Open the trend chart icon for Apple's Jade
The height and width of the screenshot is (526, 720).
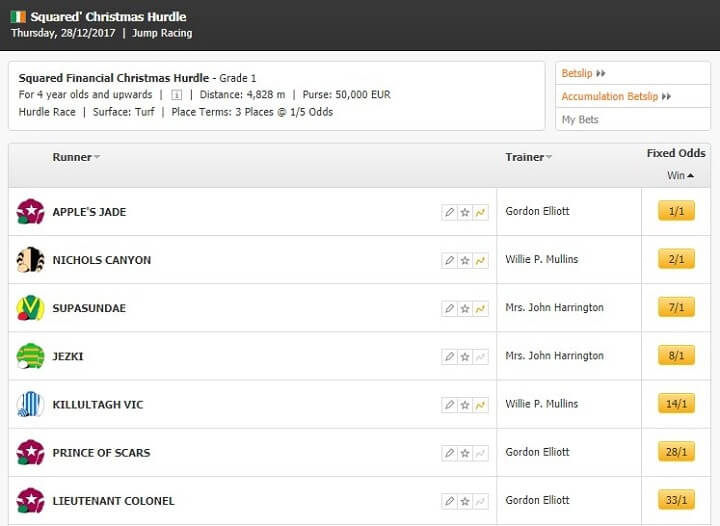coord(480,212)
